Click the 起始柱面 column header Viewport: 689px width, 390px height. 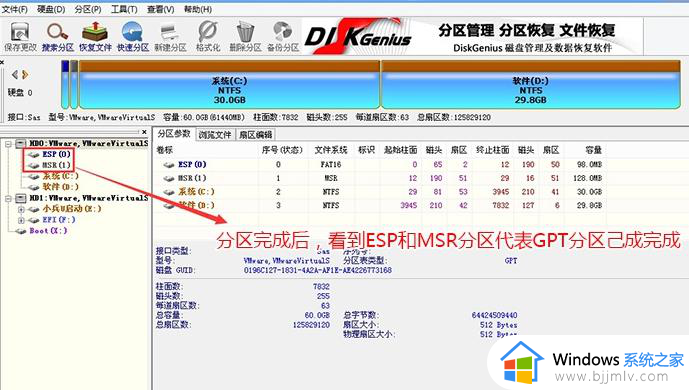[400, 150]
